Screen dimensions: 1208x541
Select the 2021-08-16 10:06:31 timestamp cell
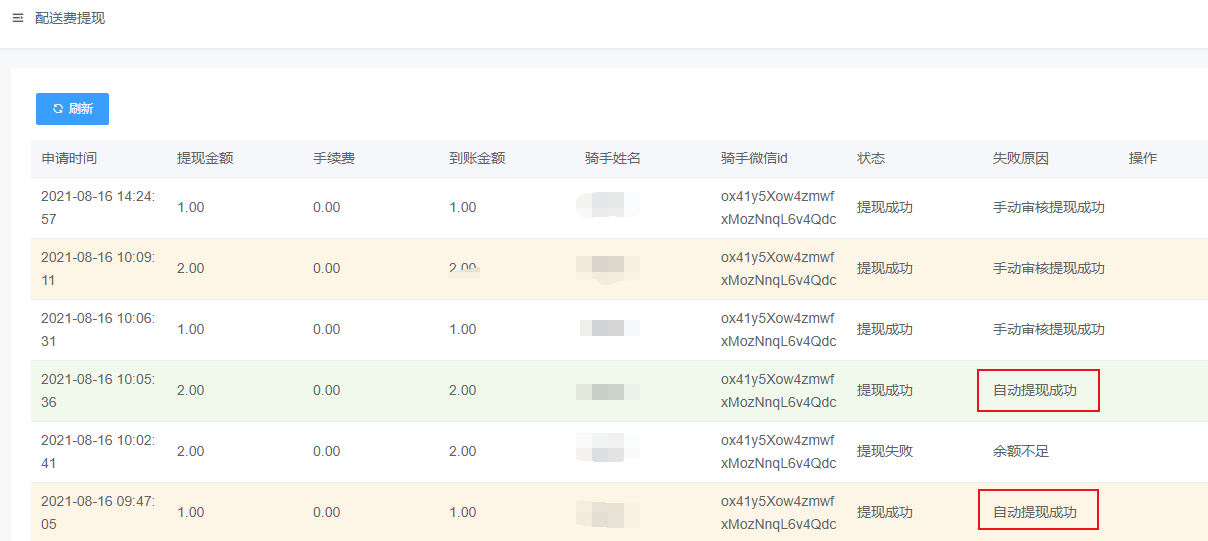click(98, 329)
